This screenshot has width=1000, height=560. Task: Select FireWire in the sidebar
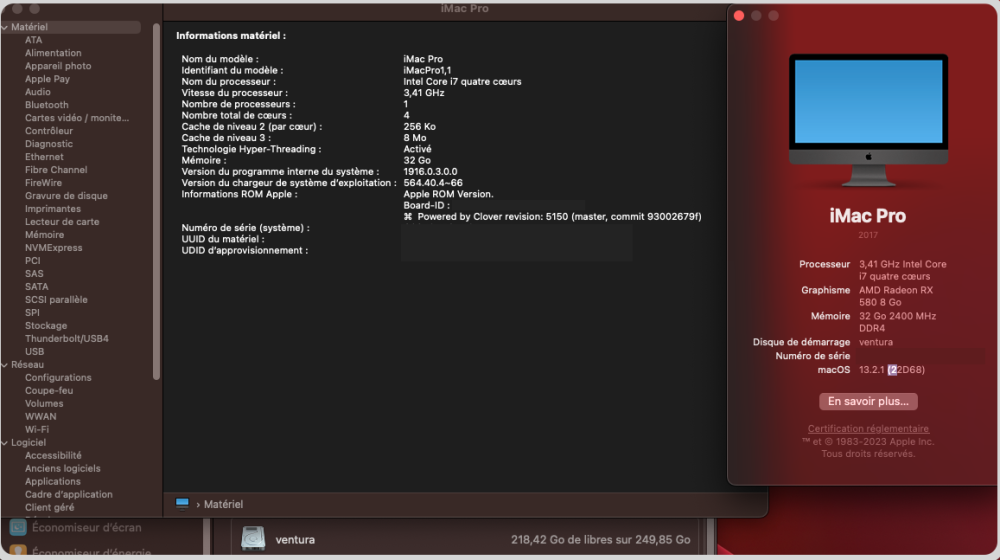[x=43, y=182]
